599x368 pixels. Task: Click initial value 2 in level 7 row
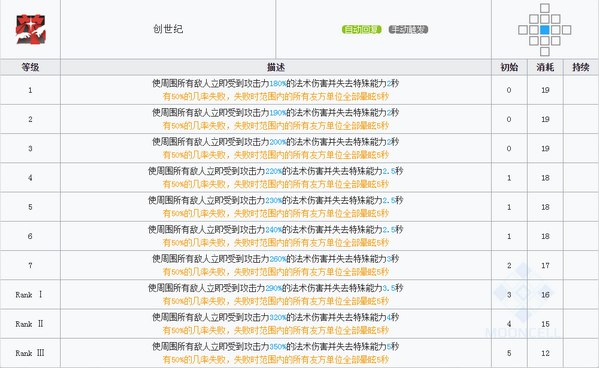pyautogui.click(x=509, y=266)
